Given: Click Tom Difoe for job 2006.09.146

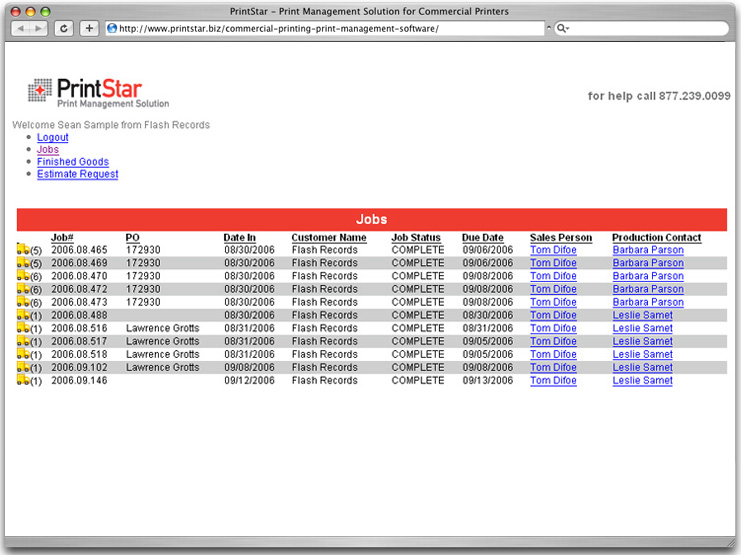Looking at the screenshot, I should tap(553, 381).
